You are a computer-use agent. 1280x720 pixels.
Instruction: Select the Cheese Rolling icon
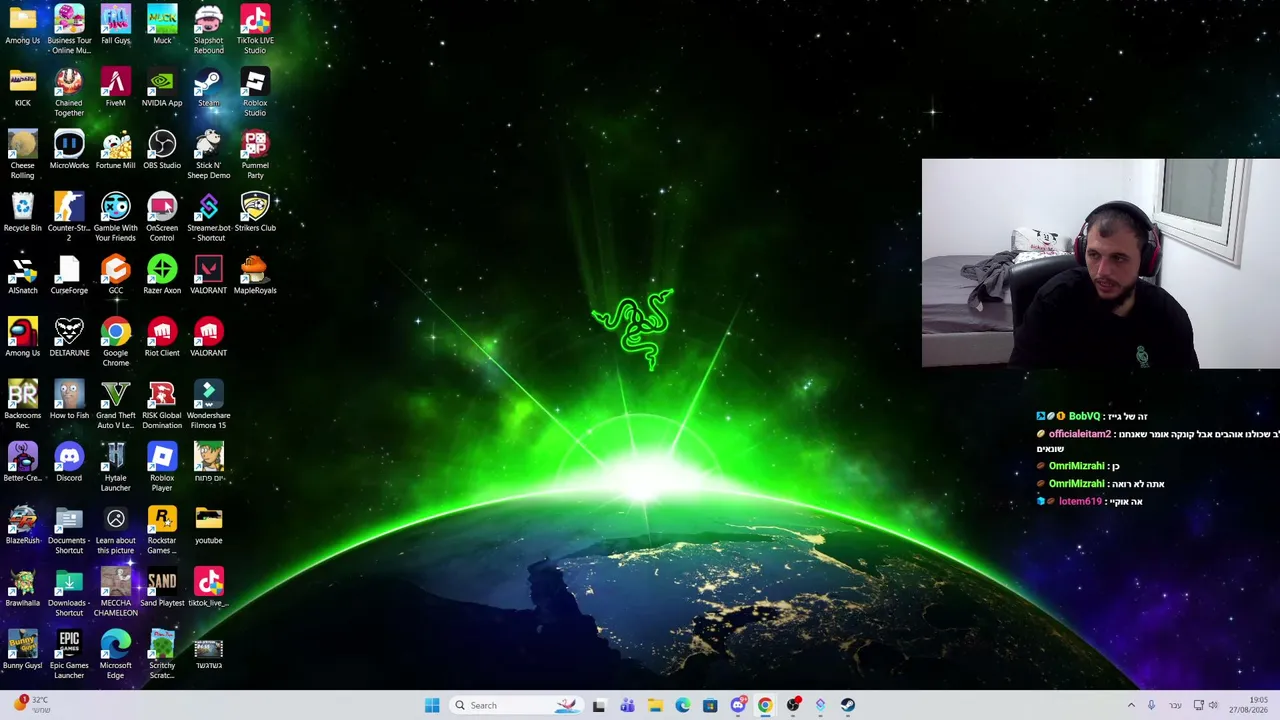pyautogui.click(x=22, y=154)
